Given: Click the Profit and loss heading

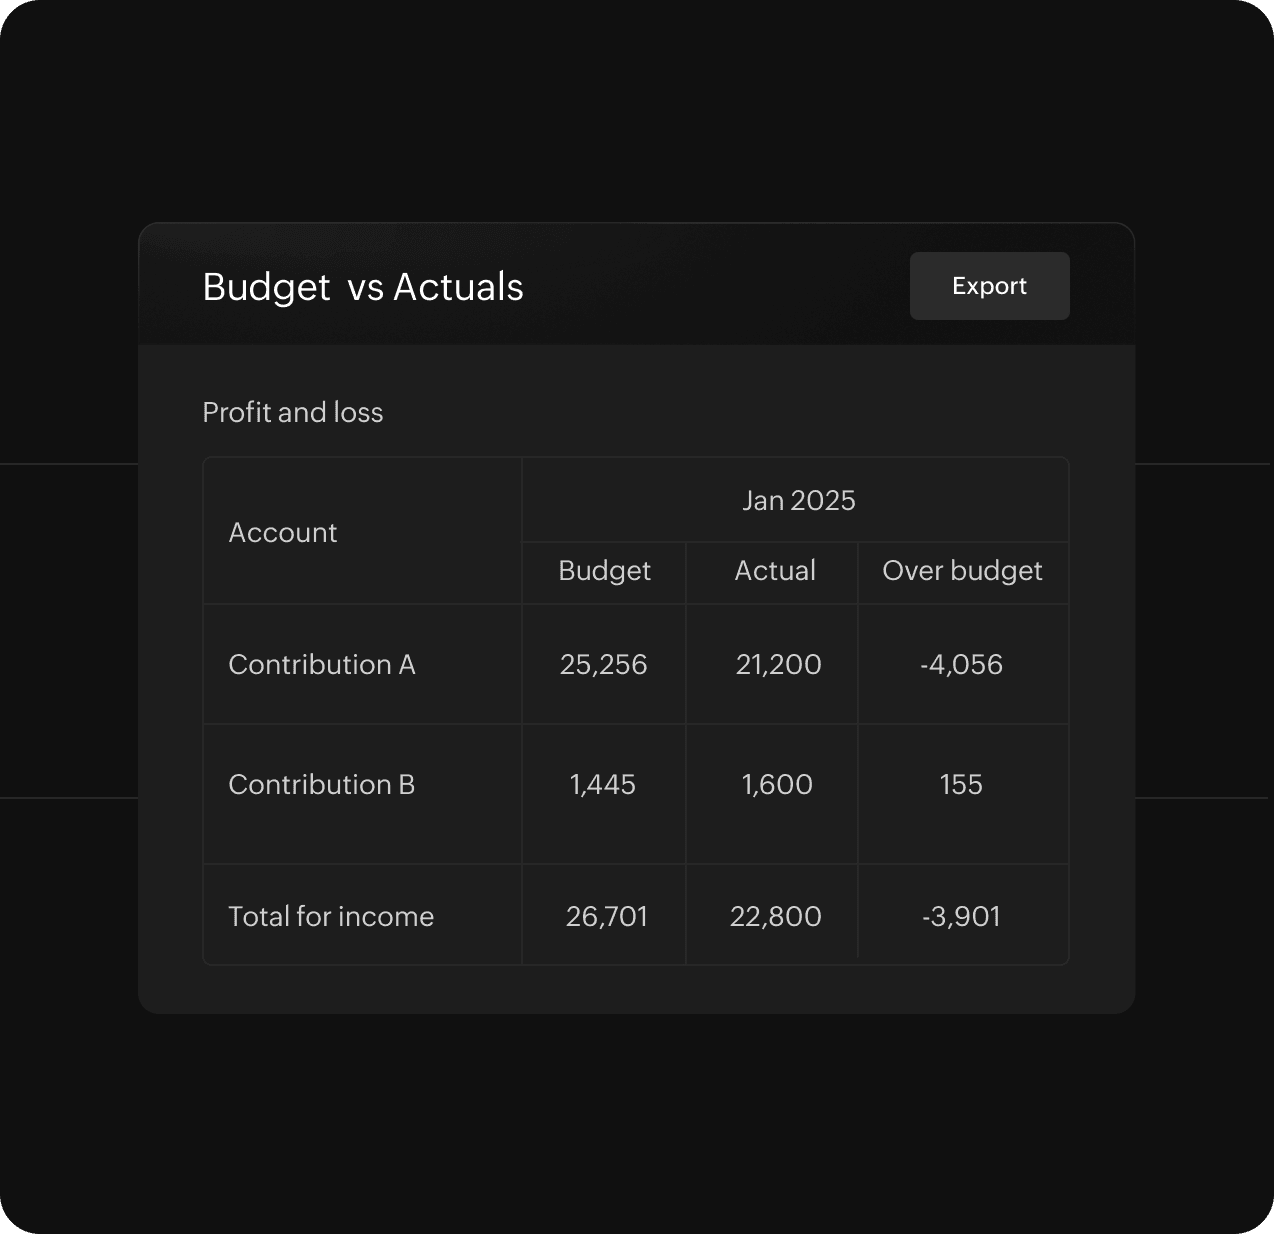Looking at the screenshot, I should coord(293,412).
